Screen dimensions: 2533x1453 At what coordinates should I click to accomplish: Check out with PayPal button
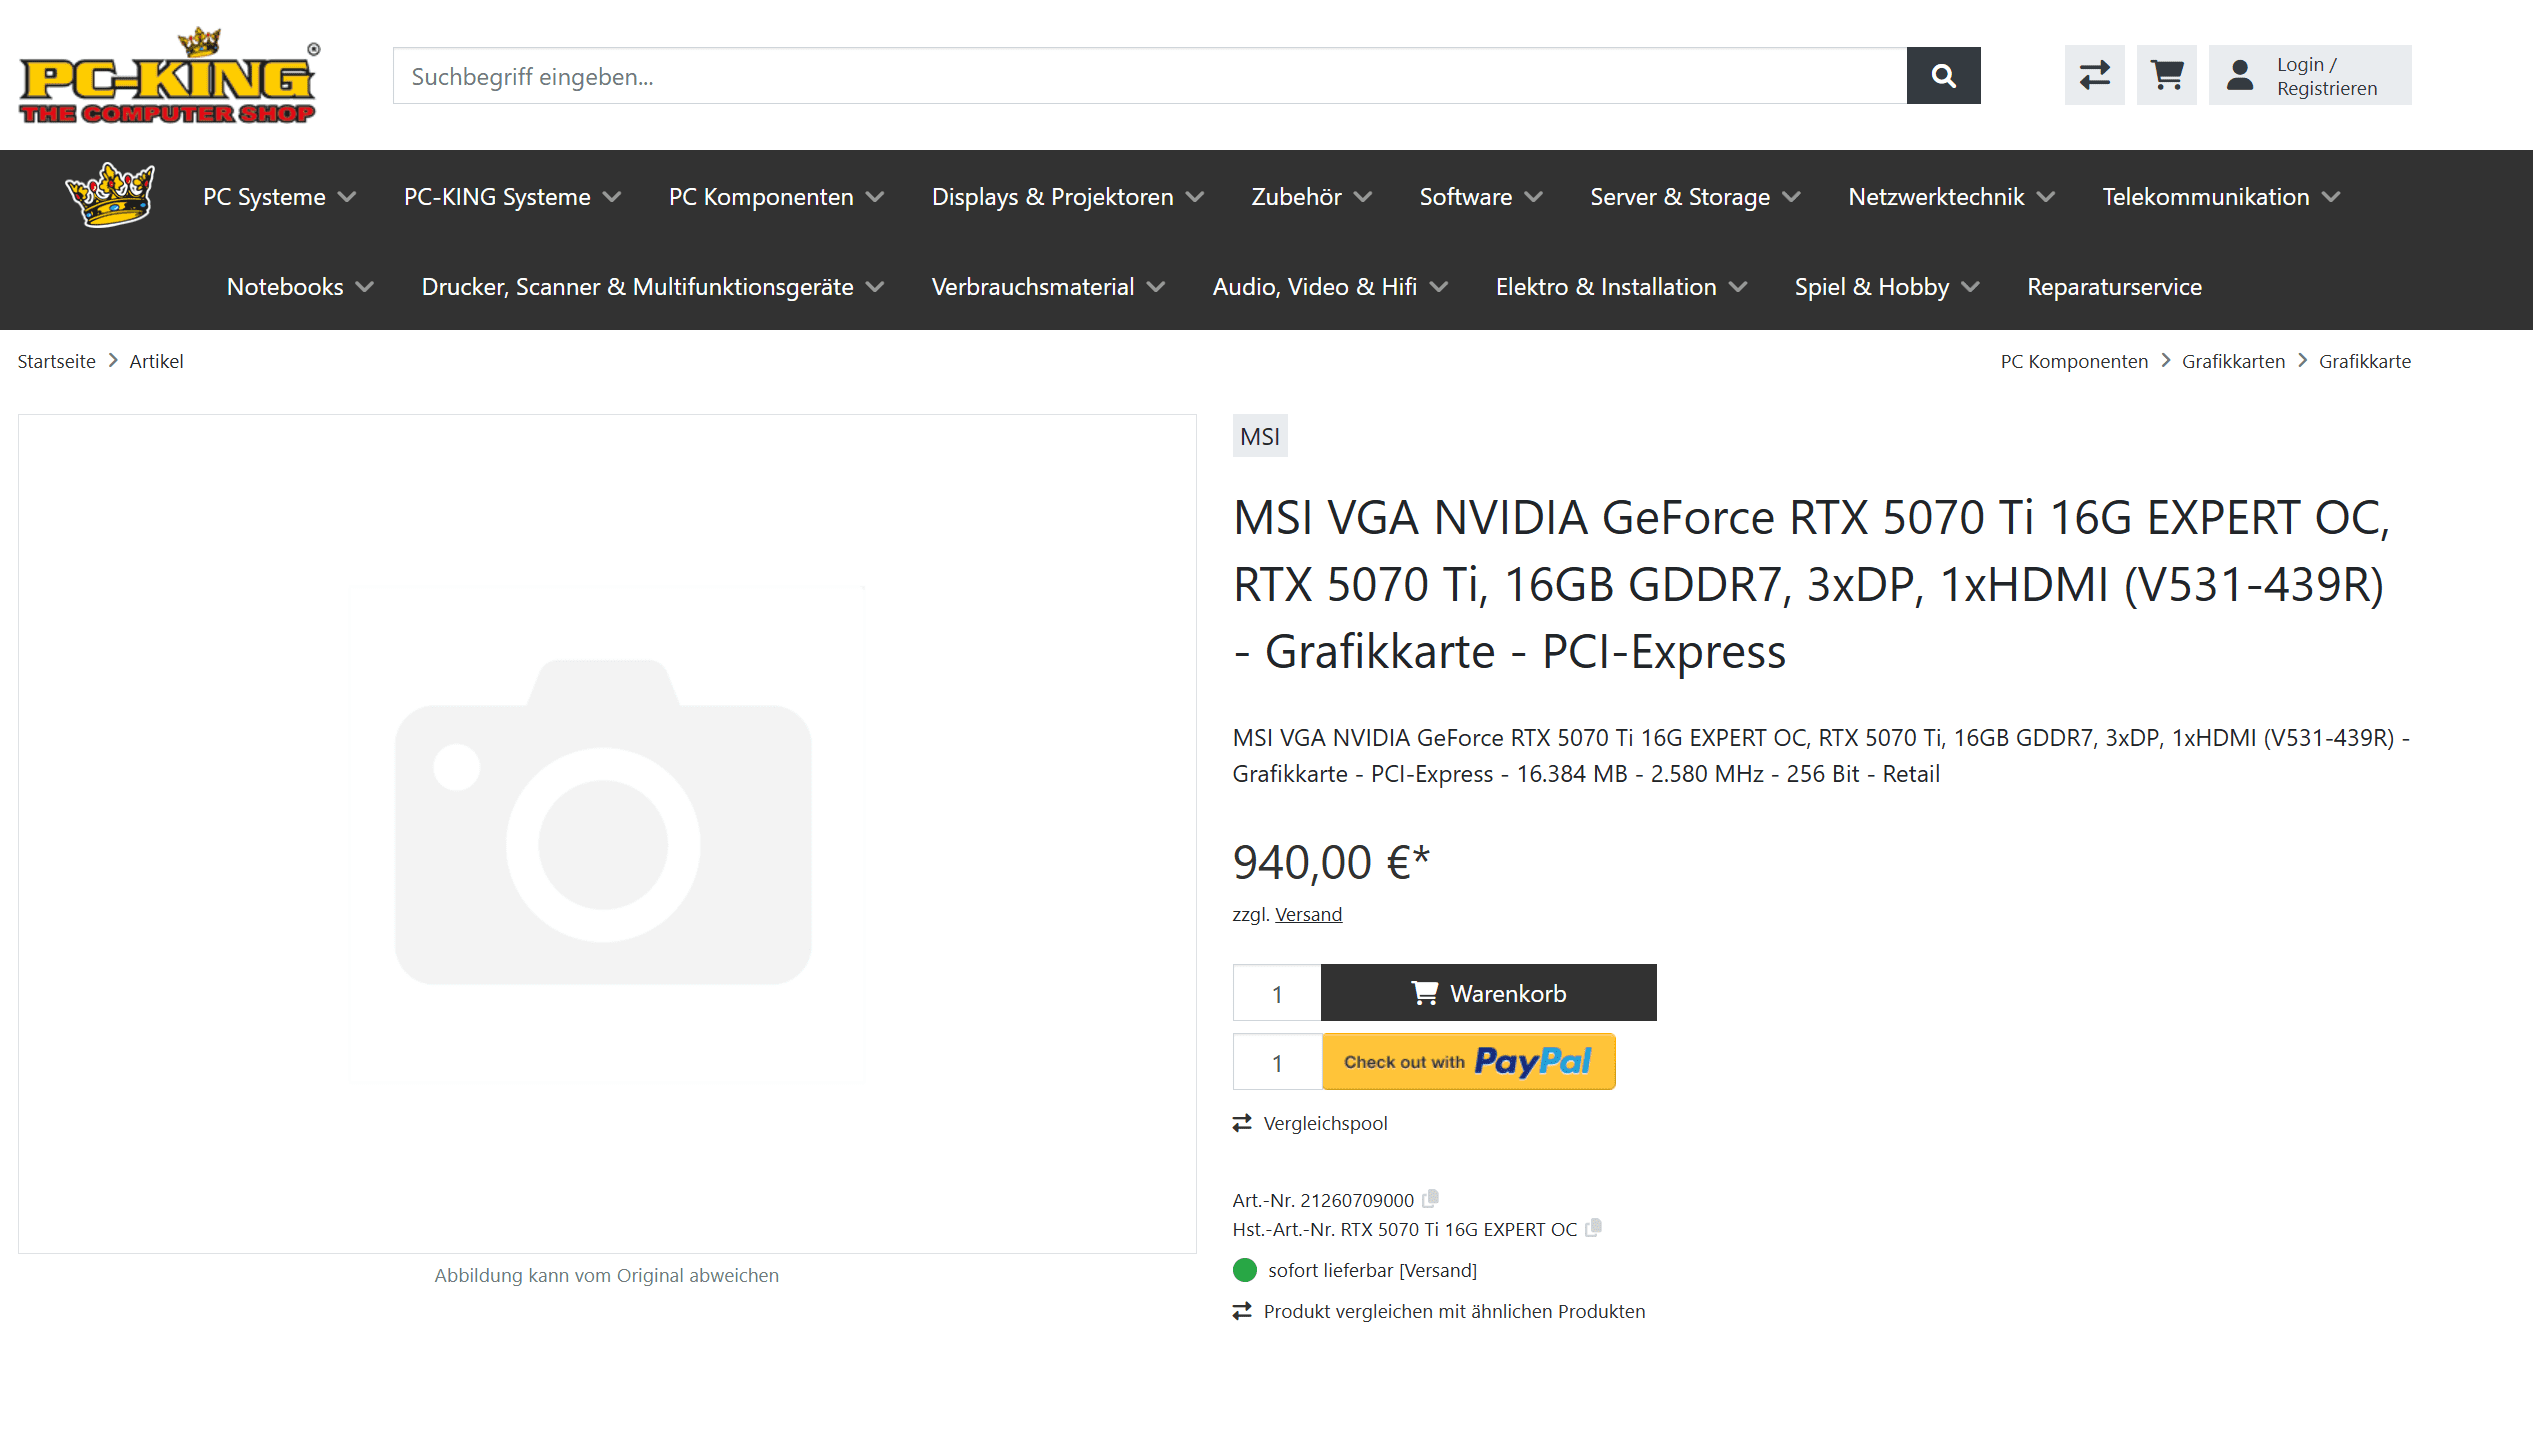coord(1467,1062)
